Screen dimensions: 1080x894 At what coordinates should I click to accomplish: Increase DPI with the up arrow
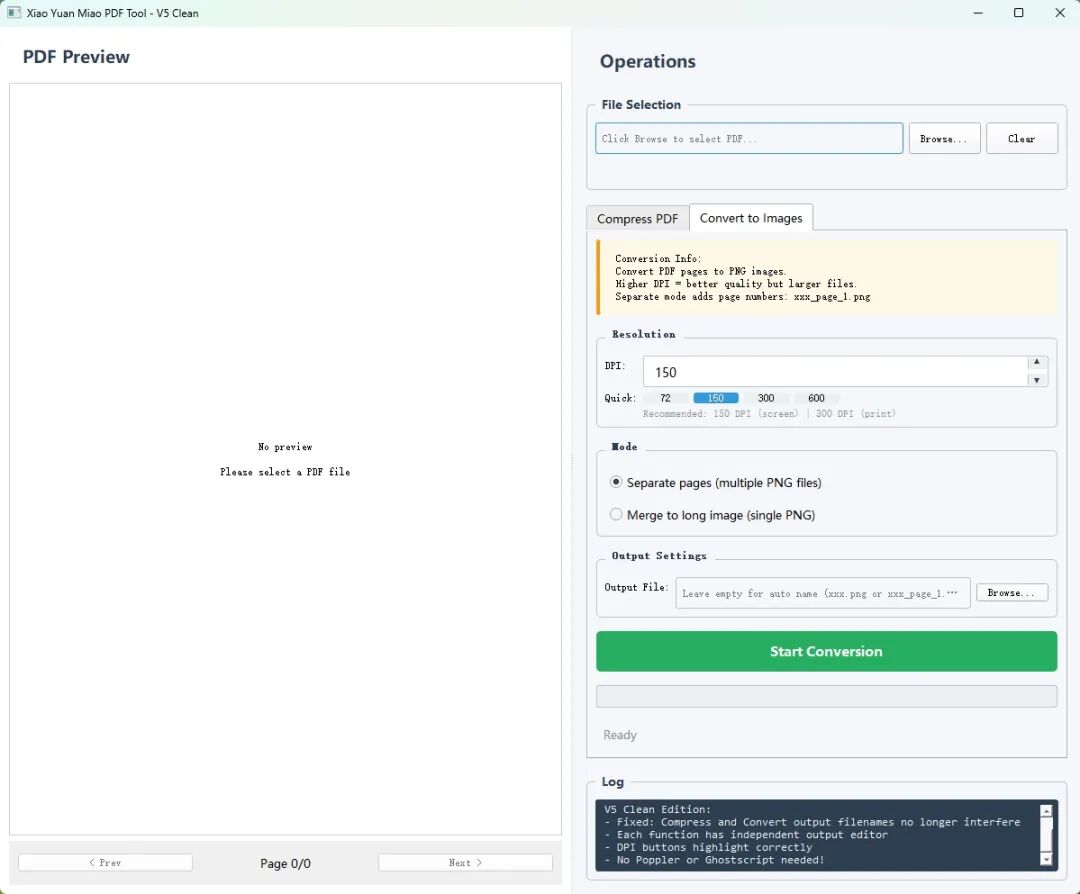click(1037, 362)
